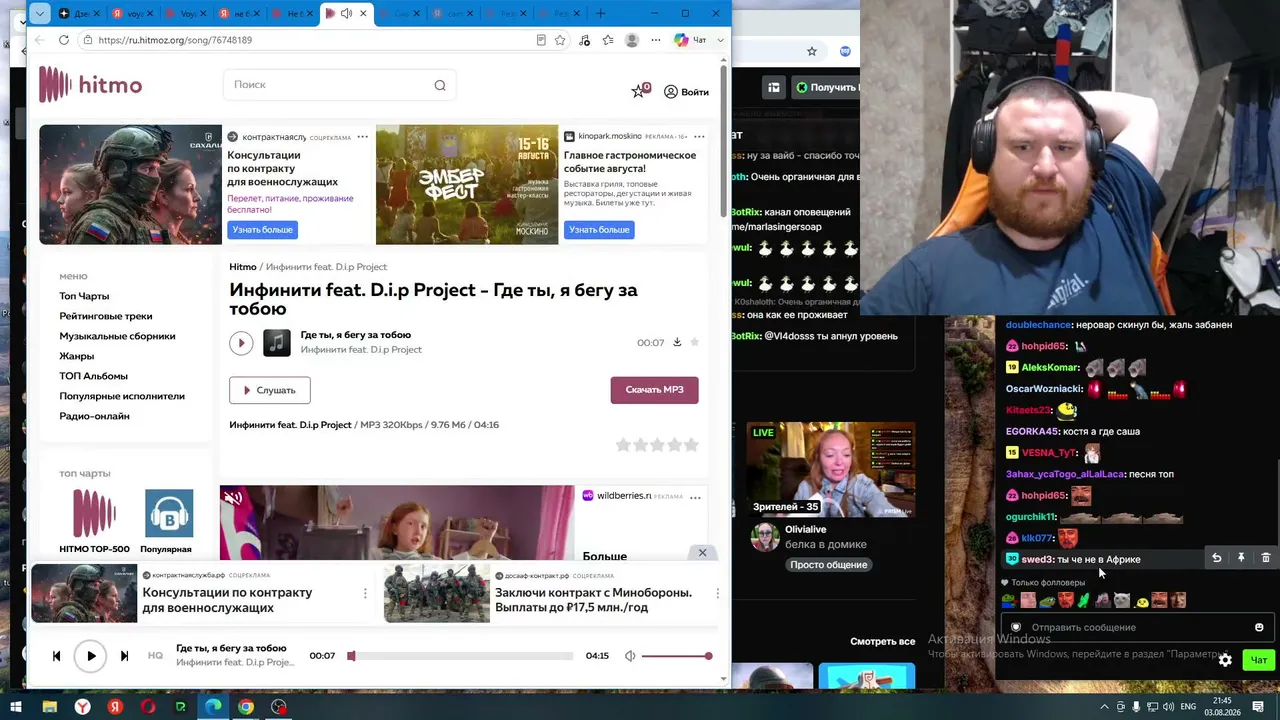1280x720 pixels.
Task: Open ТОП Альбомы menu item
Action: click(93, 376)
